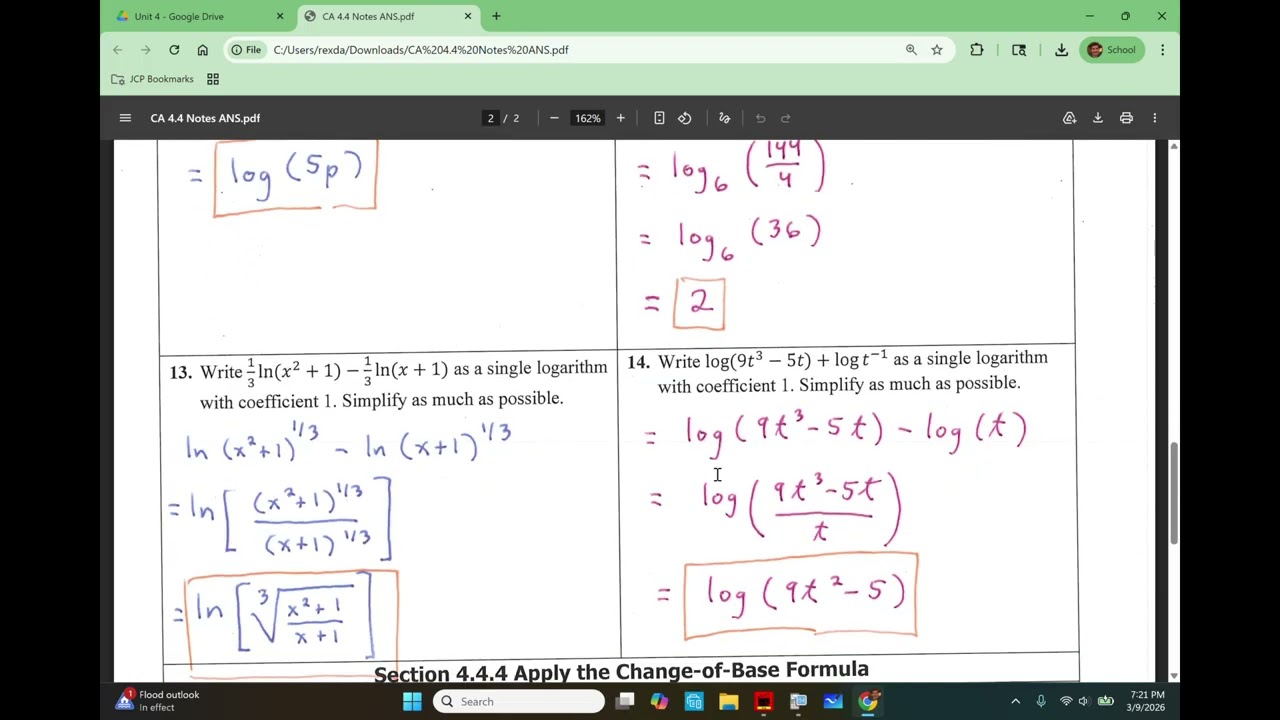Open the PDF sidebar menu (hamburger icon)
This screenshot has height=720, width=1280.
tap(125, 118)
